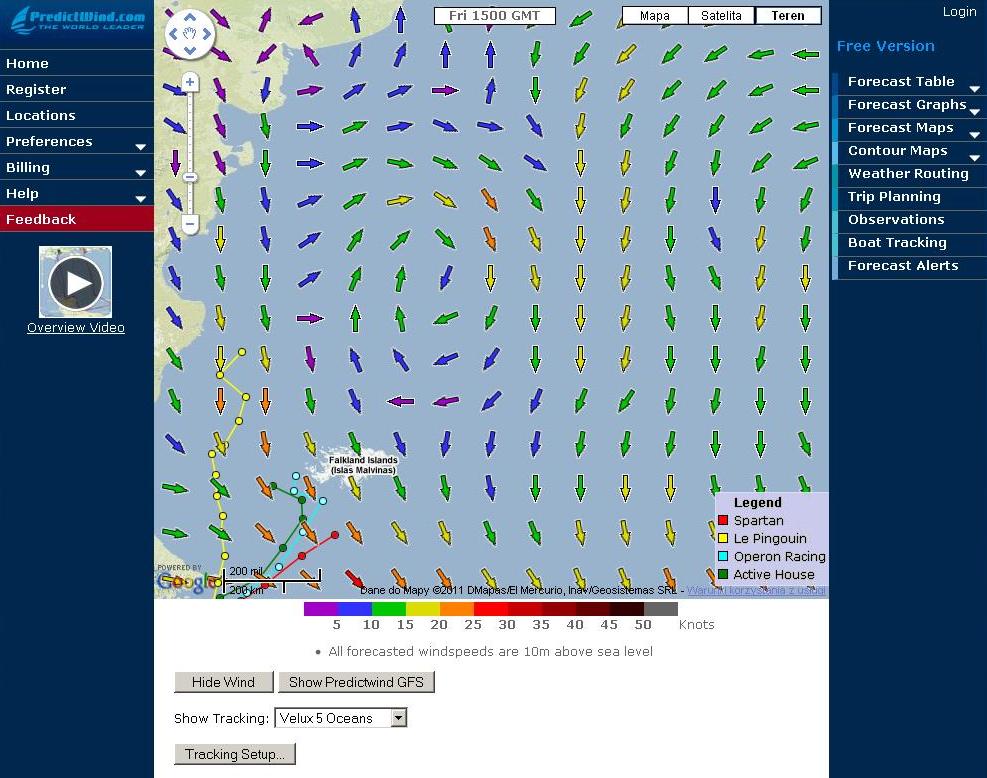The image size is (987, 778).
Task: Open the Show Tracking dropdown
Action: (x=398, y=718)
